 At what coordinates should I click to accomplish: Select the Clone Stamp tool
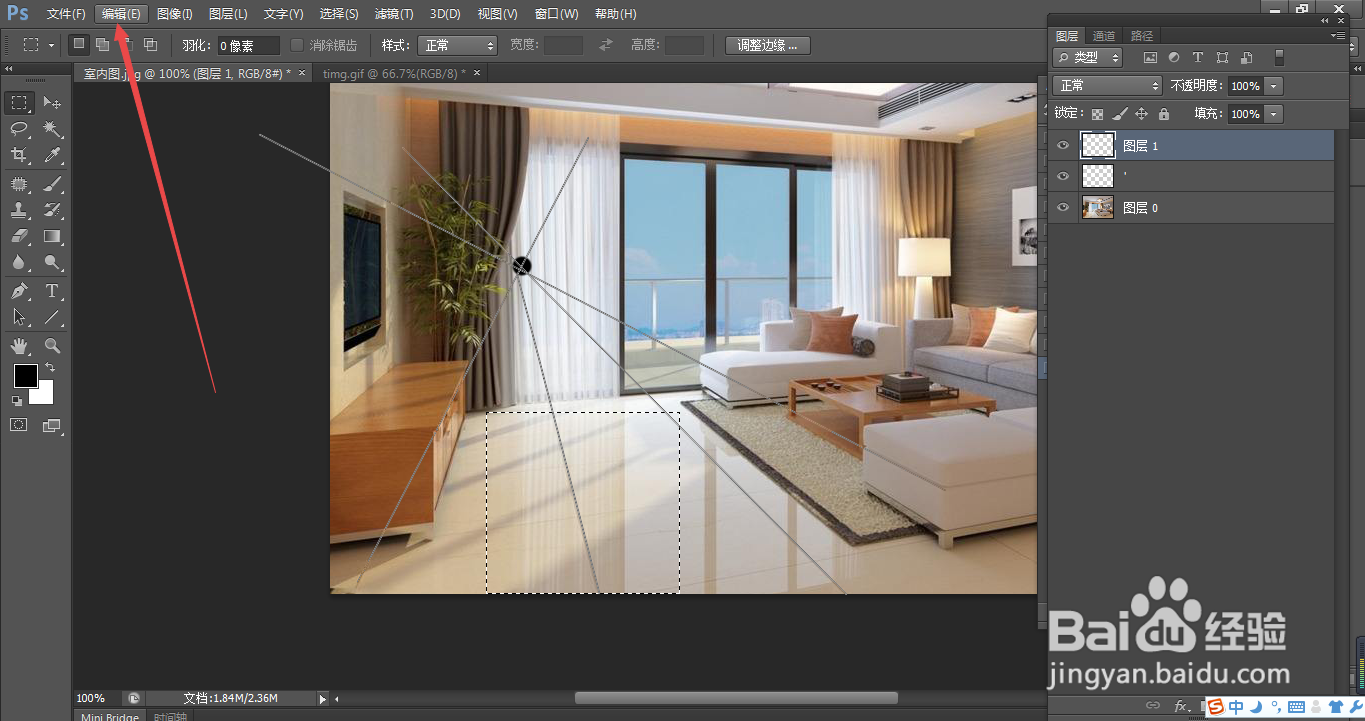19,210
